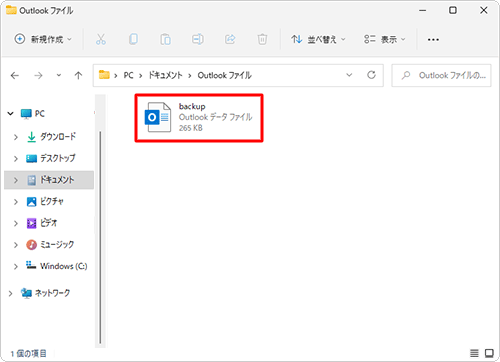The width and height of the screenshot is (500, 362).
Task: Select Outlook ファイル in address breadcrumb
Action: 225,75
